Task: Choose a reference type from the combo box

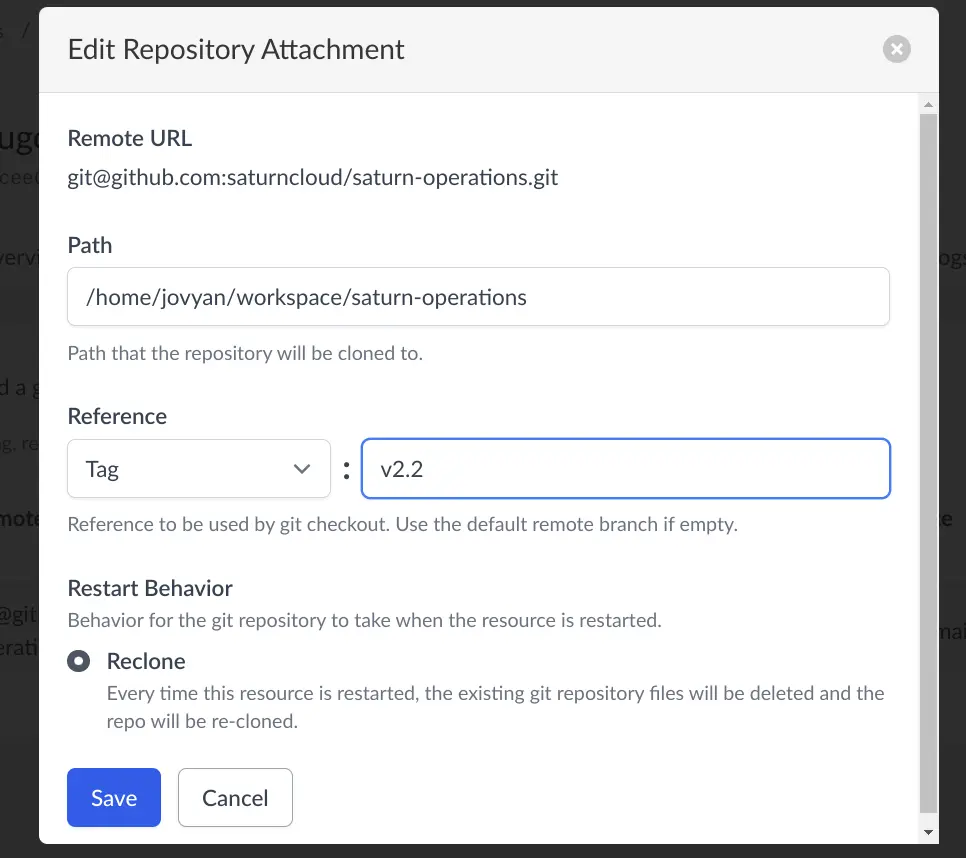Action: [198, 468]
